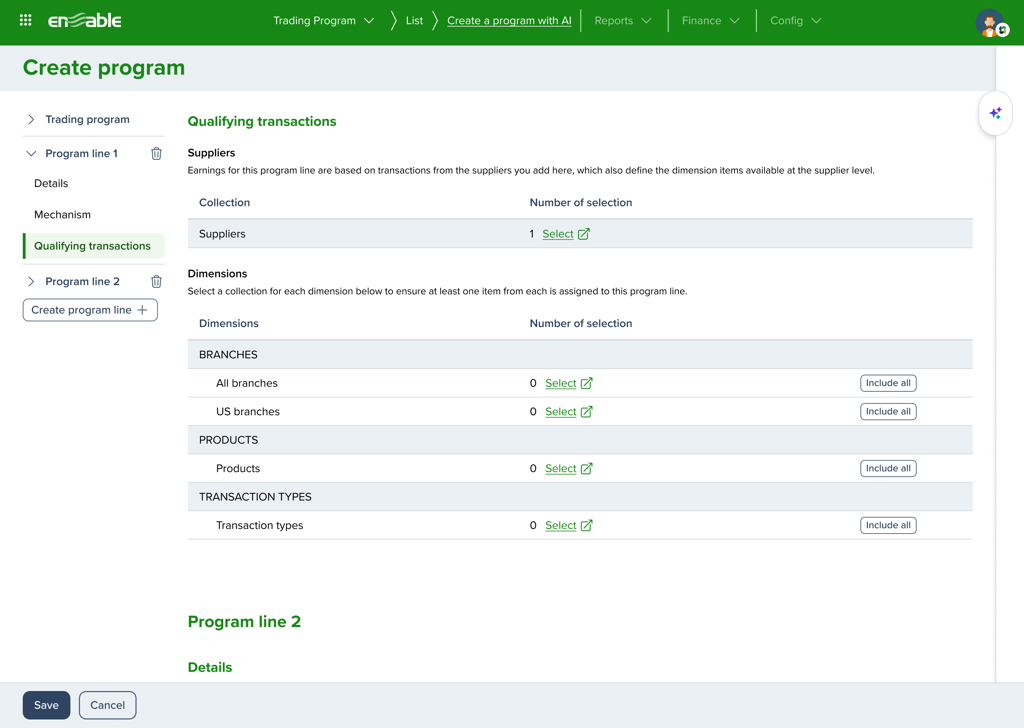1024x728 pixels.
Task: Open the Finance menu
Action: click(x=710, y=21)
